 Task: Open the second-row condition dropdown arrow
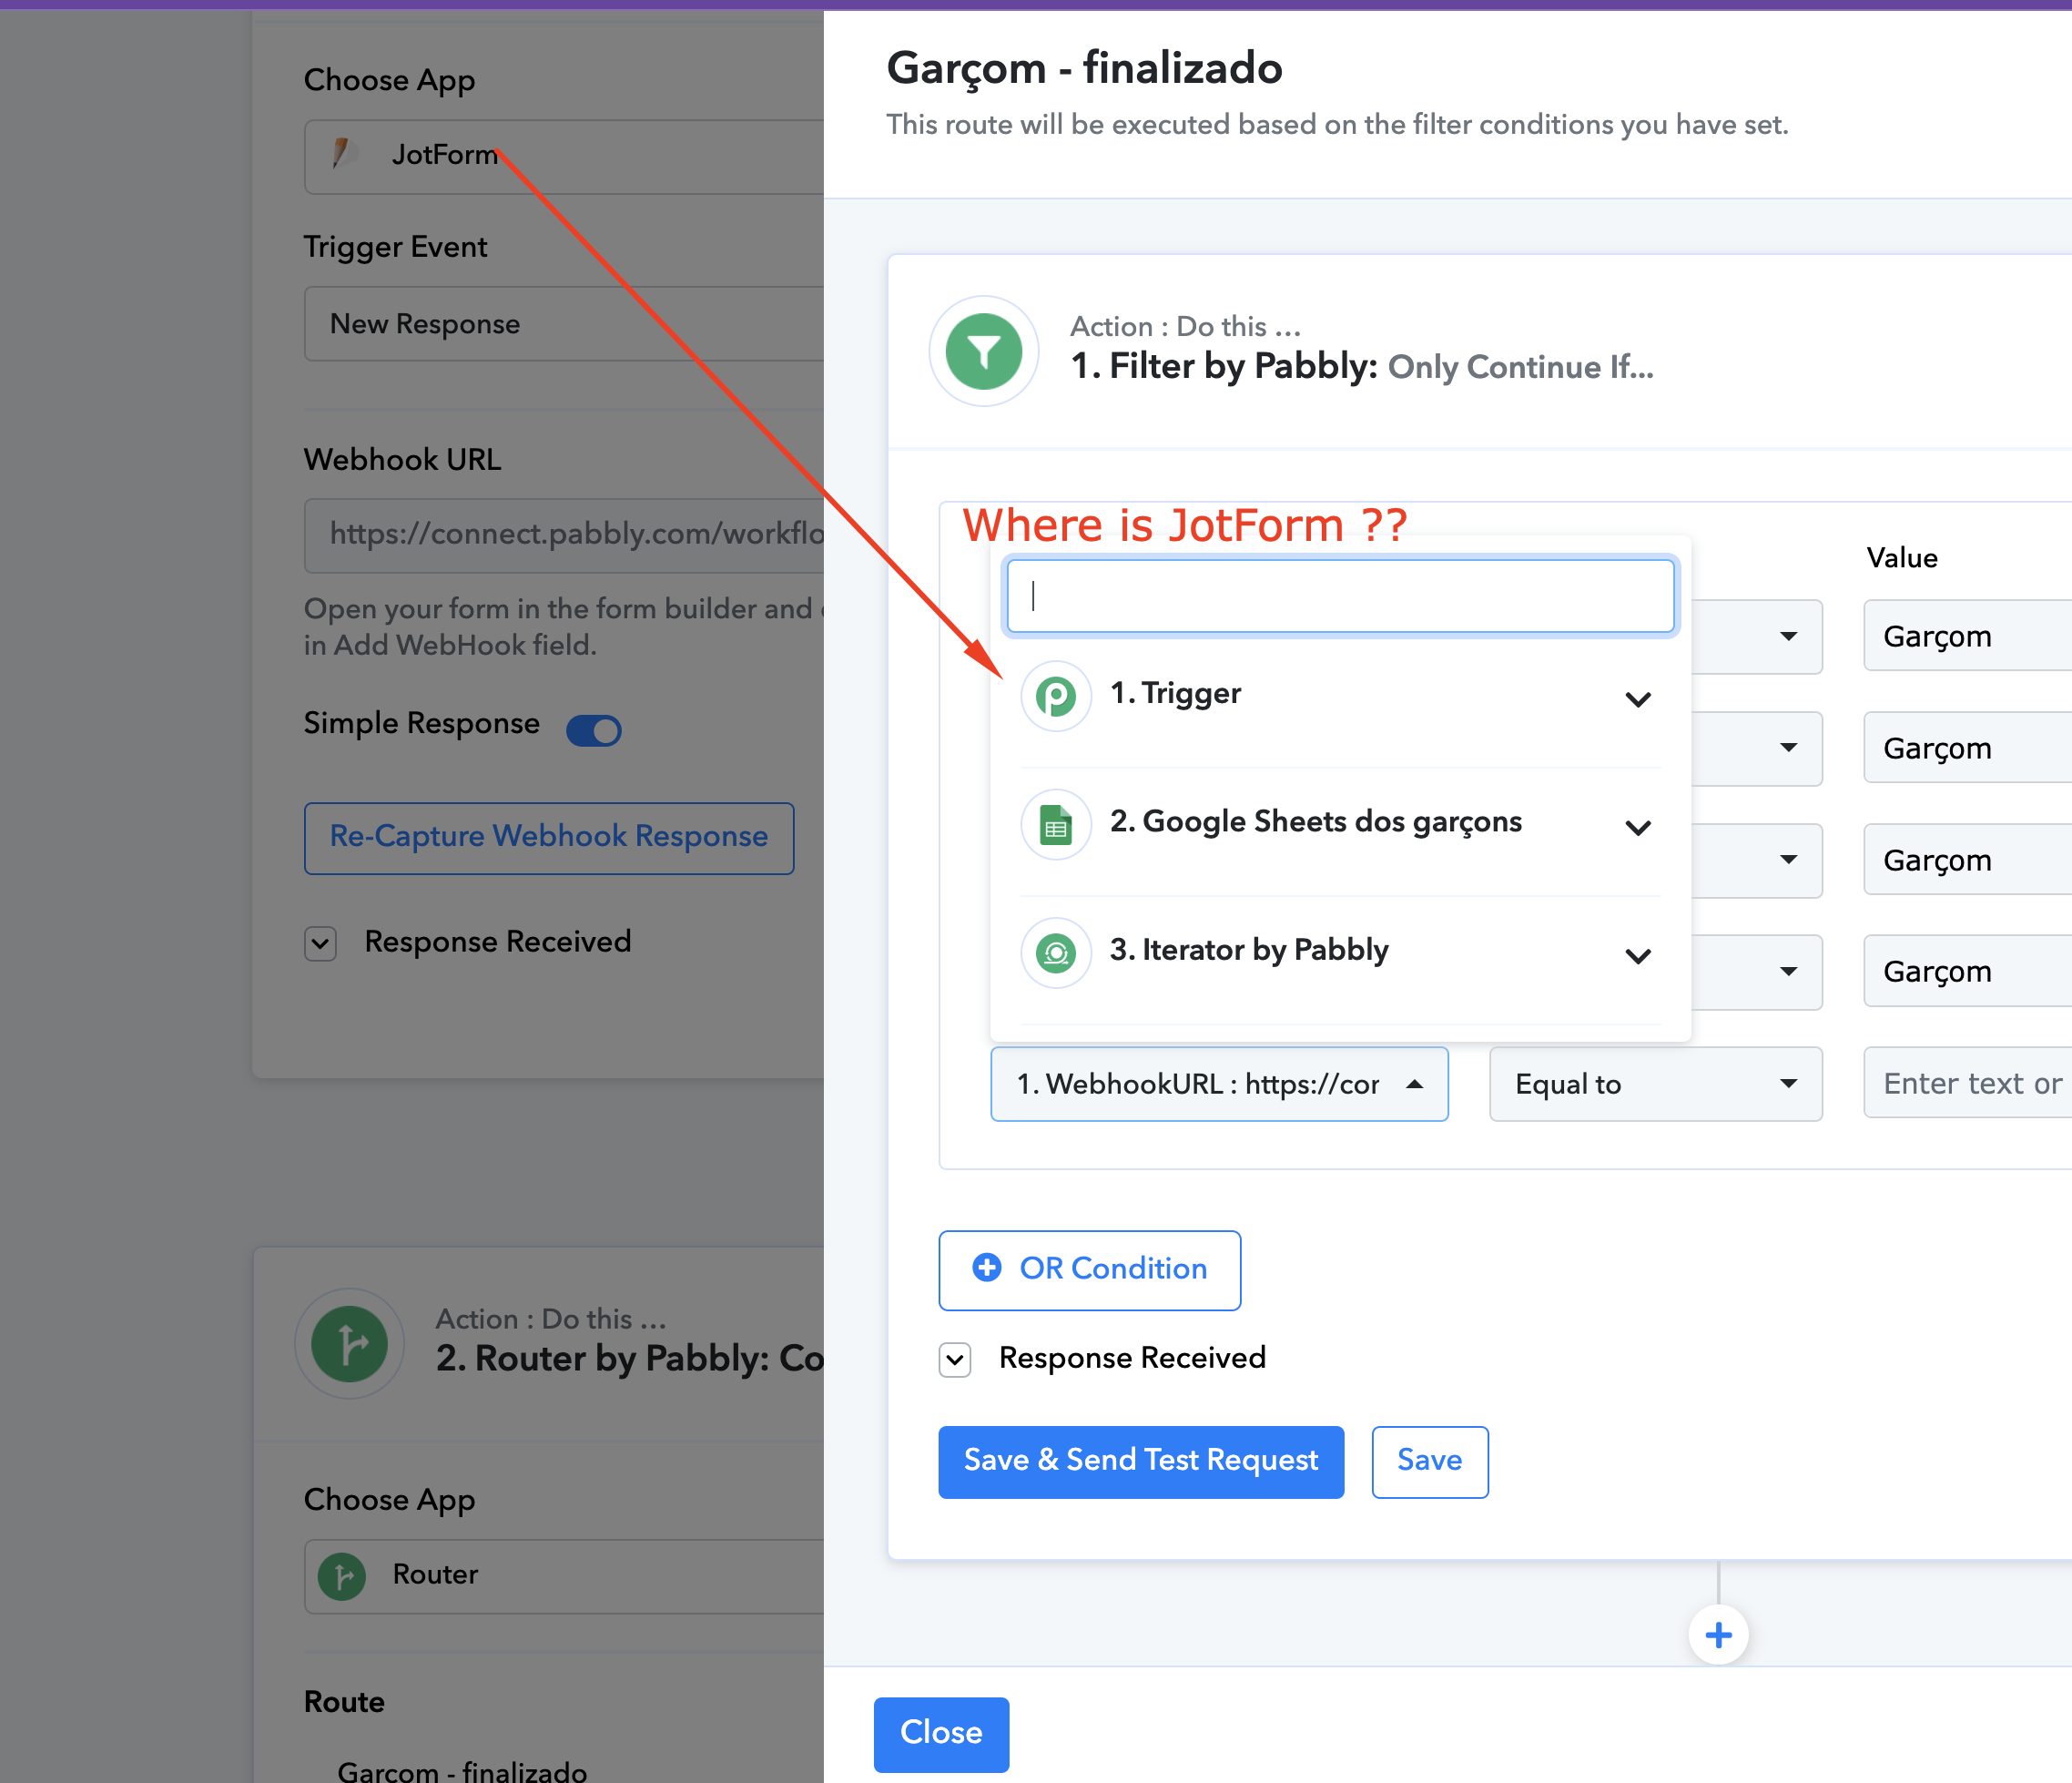click(x=1788, y=747)
